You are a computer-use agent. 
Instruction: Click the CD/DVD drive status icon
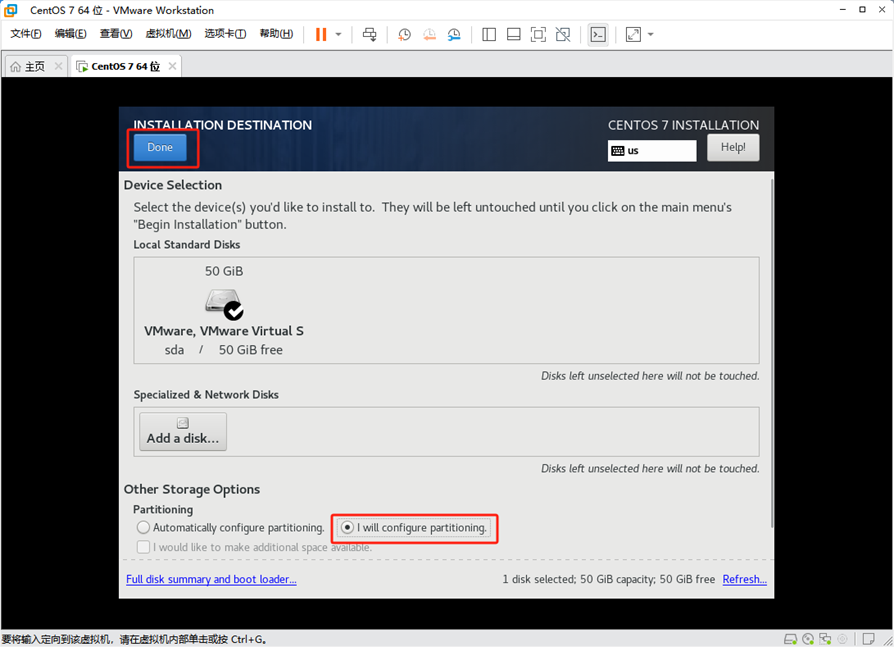click(x=808, y=639)
